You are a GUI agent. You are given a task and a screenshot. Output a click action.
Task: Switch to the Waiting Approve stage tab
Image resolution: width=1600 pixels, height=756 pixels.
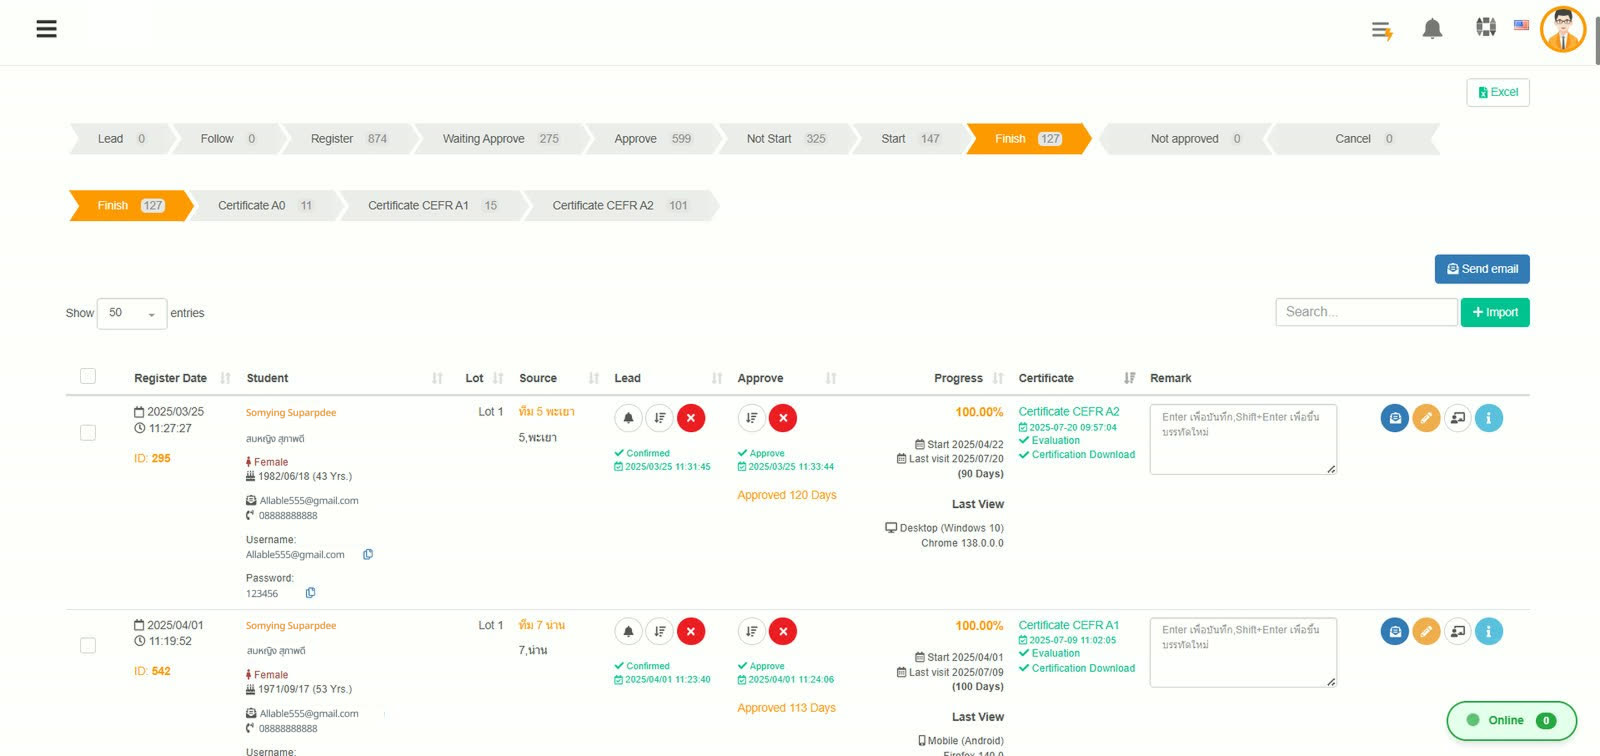[500, 139]
